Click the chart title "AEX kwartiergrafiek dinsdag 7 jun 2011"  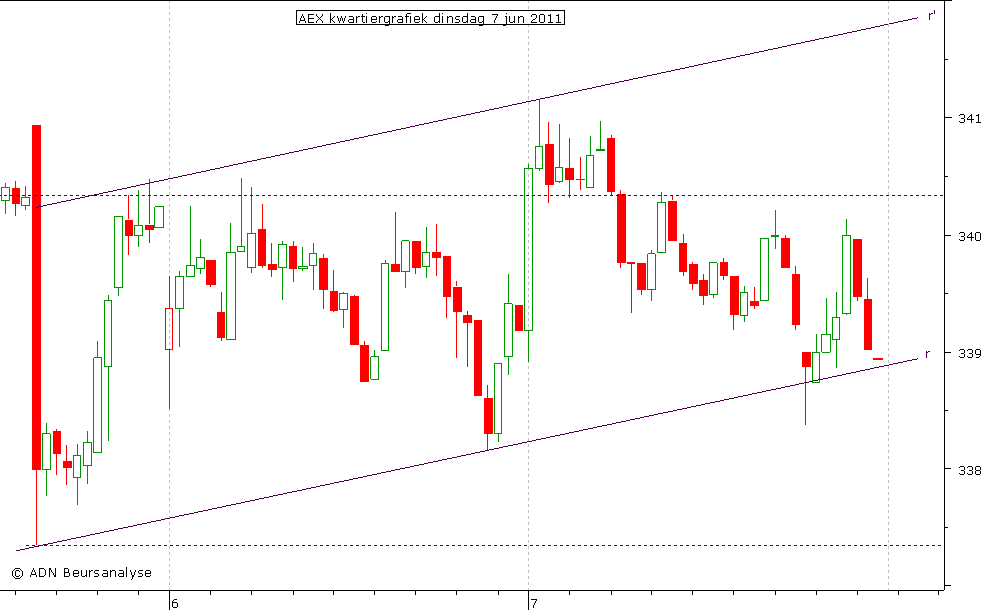point(430,18)
